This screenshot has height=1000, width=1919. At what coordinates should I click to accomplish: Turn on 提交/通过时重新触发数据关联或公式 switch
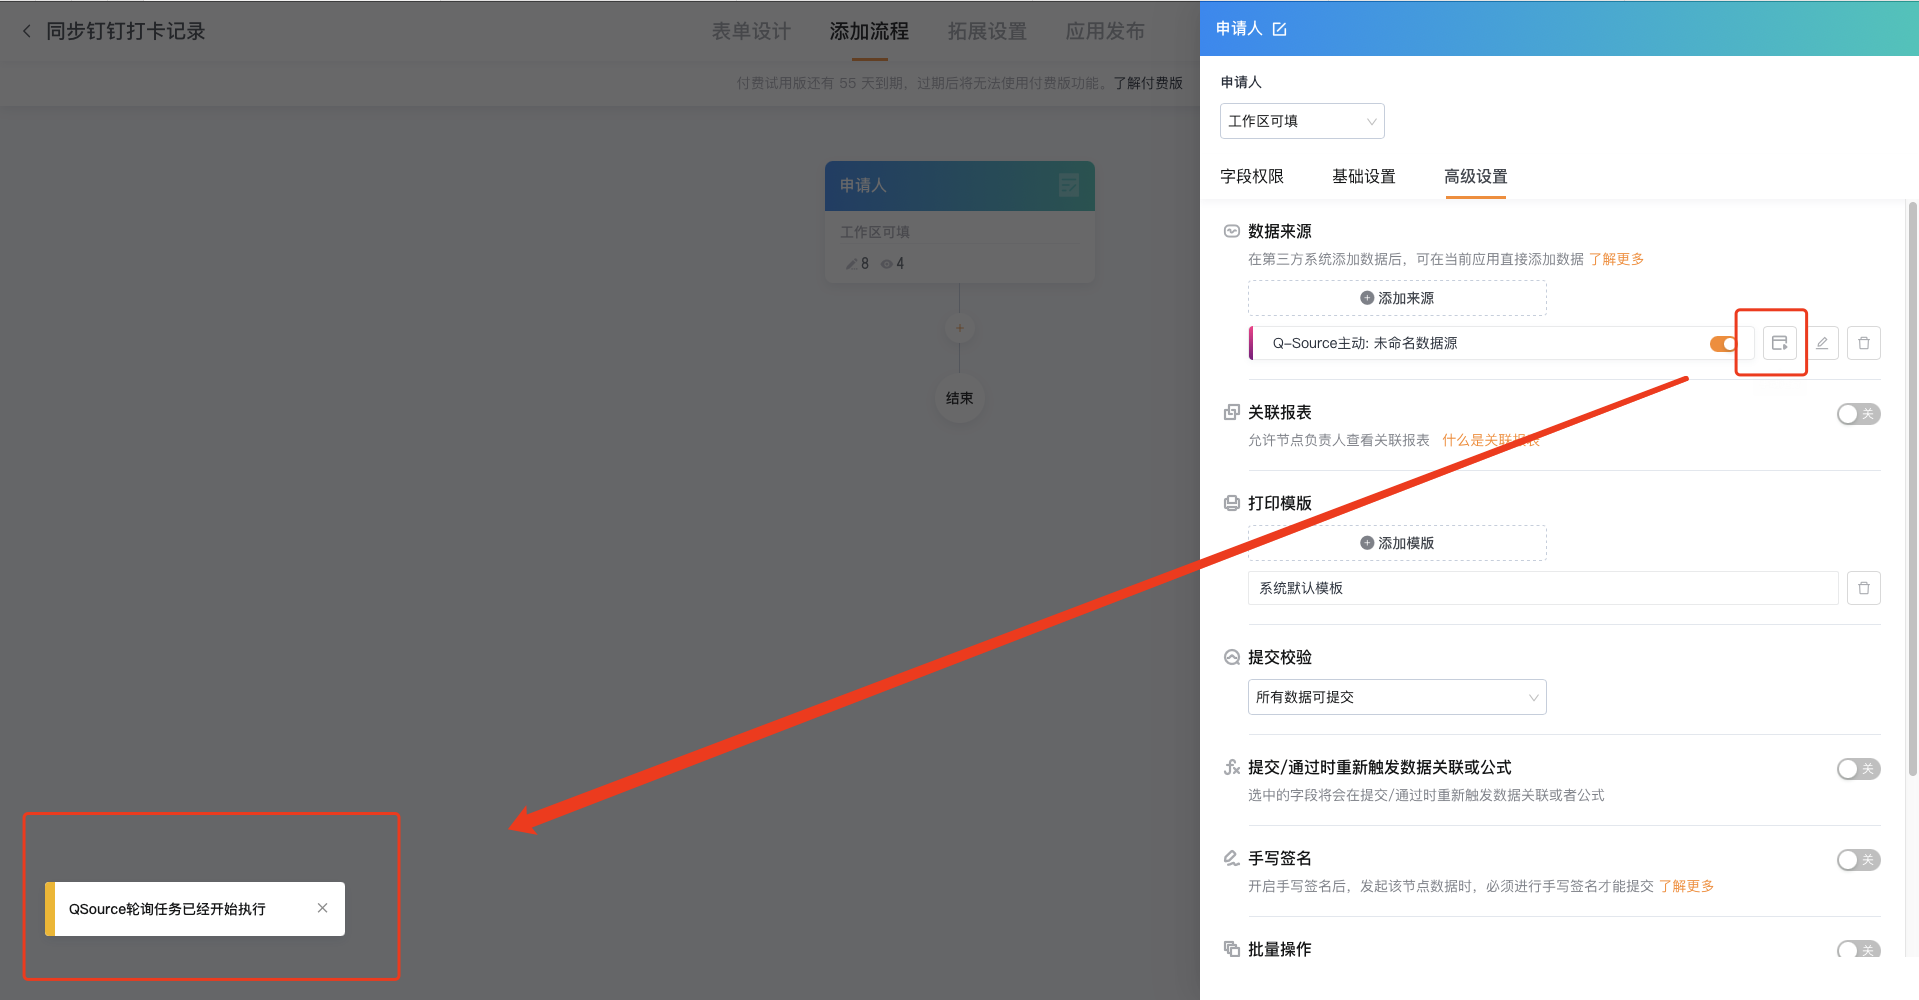tap(1858, 769)
